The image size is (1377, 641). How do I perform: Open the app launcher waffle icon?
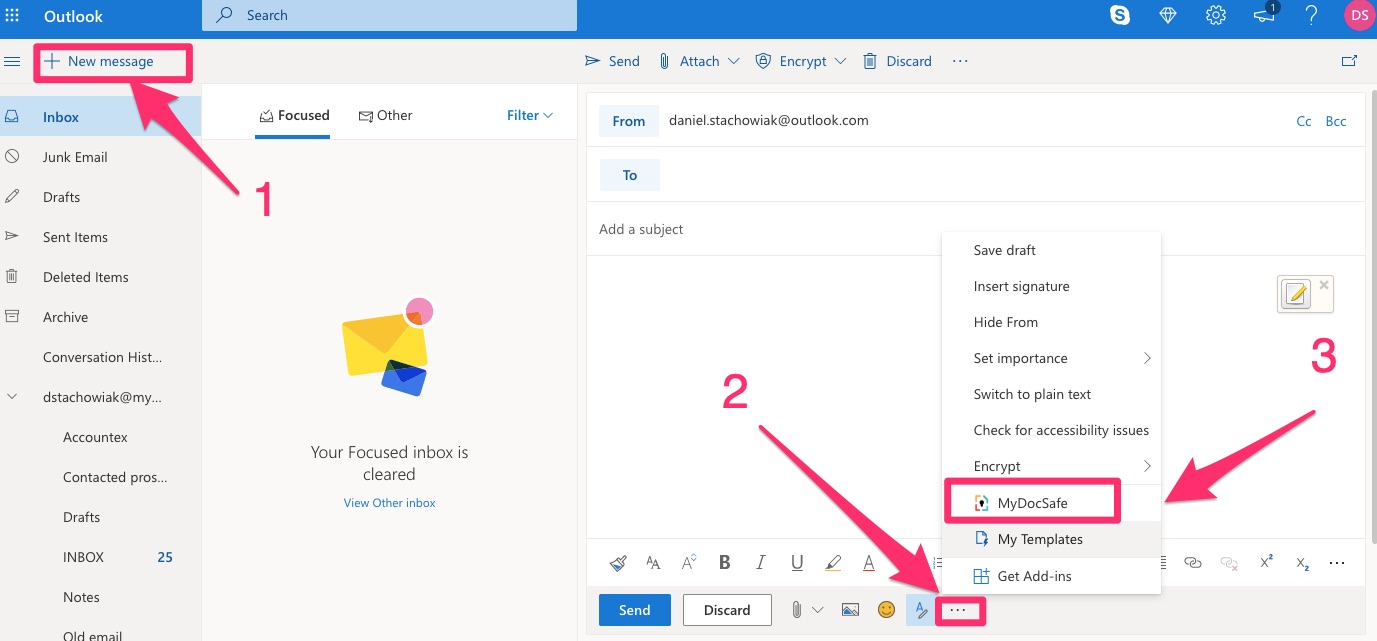[12, 16]
